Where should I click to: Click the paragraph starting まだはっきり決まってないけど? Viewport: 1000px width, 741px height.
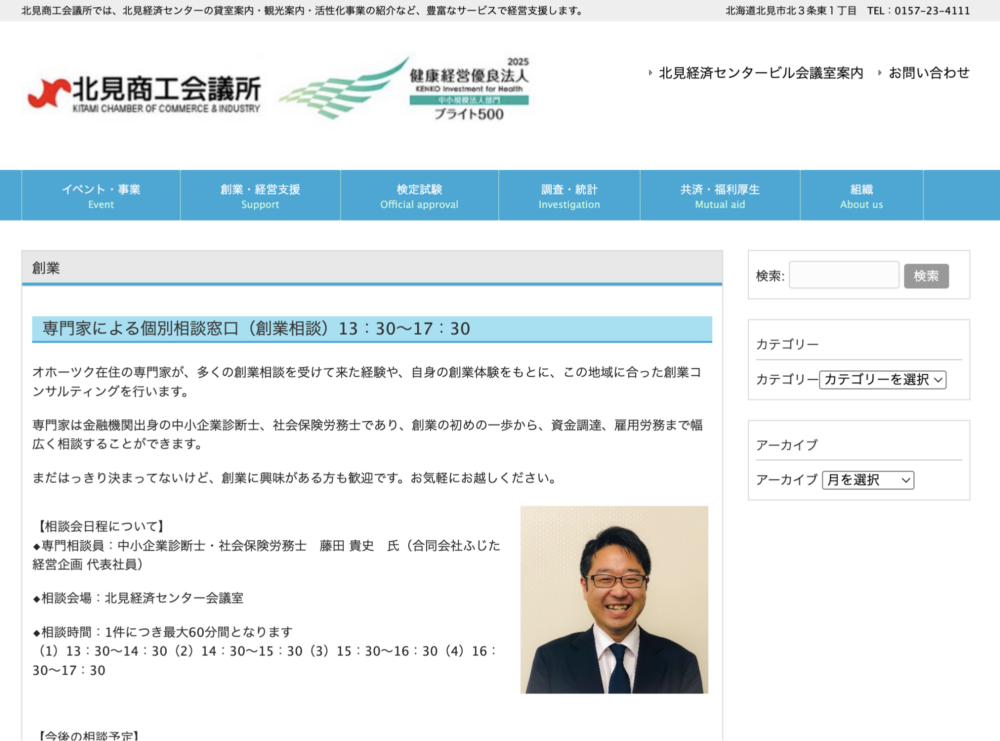click(x=295, y=478)
